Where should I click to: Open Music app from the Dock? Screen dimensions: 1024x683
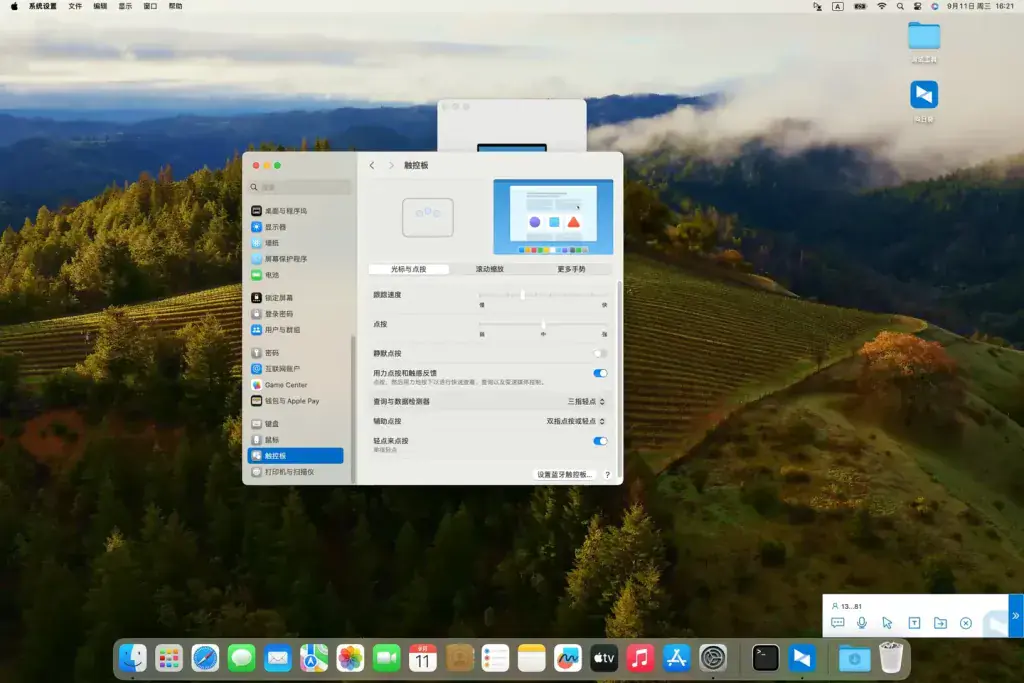640,658
